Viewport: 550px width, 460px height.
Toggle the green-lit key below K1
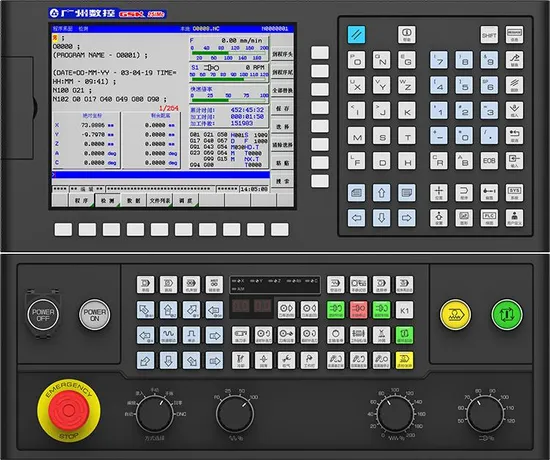point(404,335)
